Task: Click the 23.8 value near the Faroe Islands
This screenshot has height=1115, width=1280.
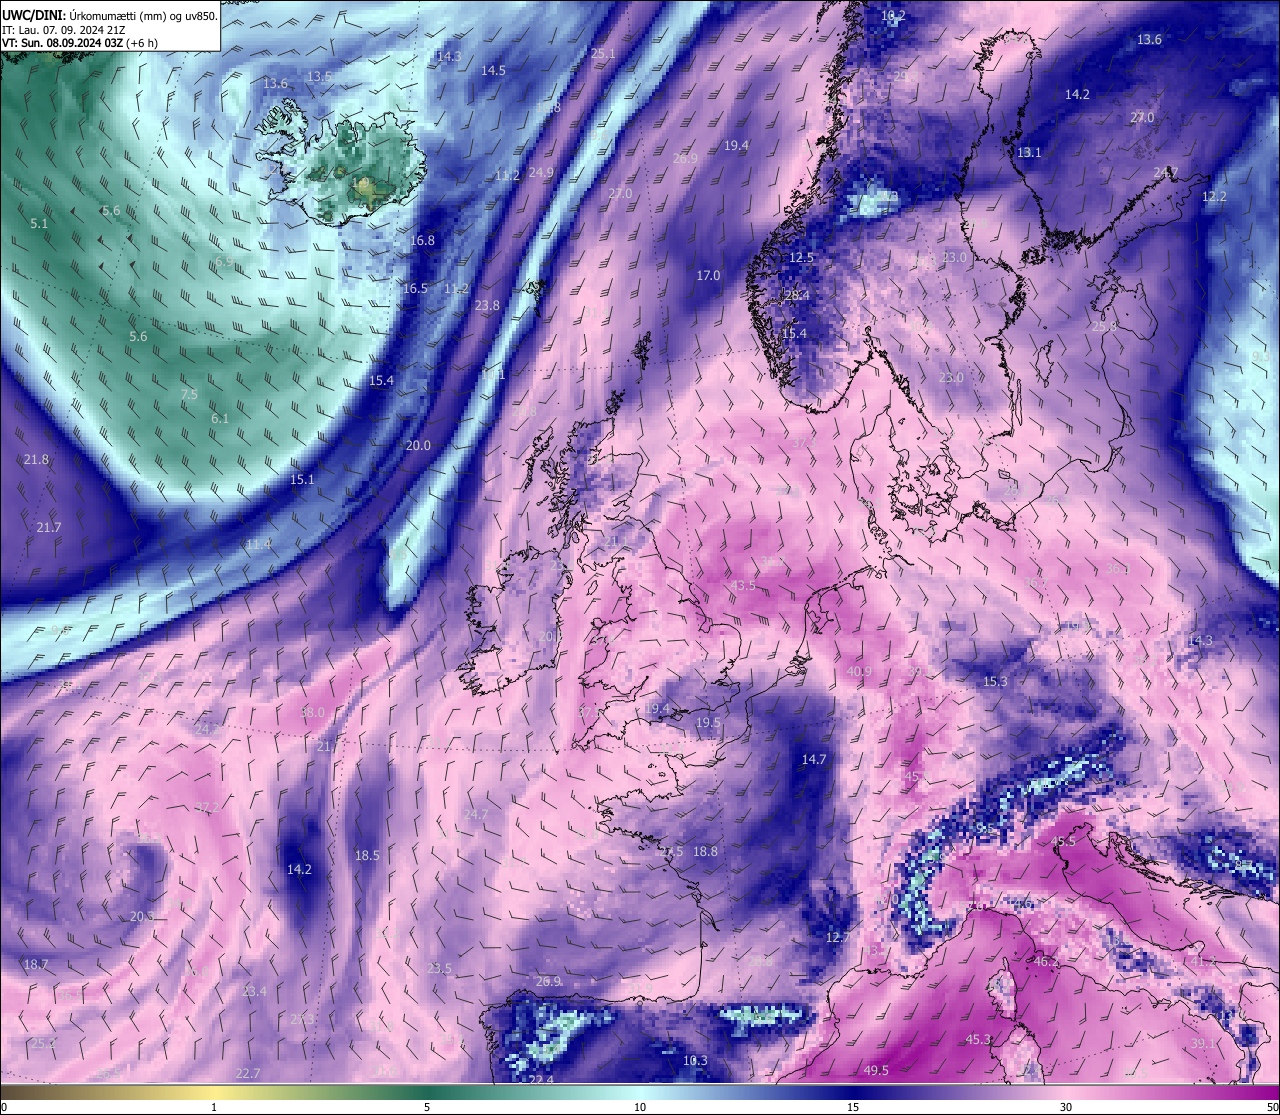Action: click(487, 305)
